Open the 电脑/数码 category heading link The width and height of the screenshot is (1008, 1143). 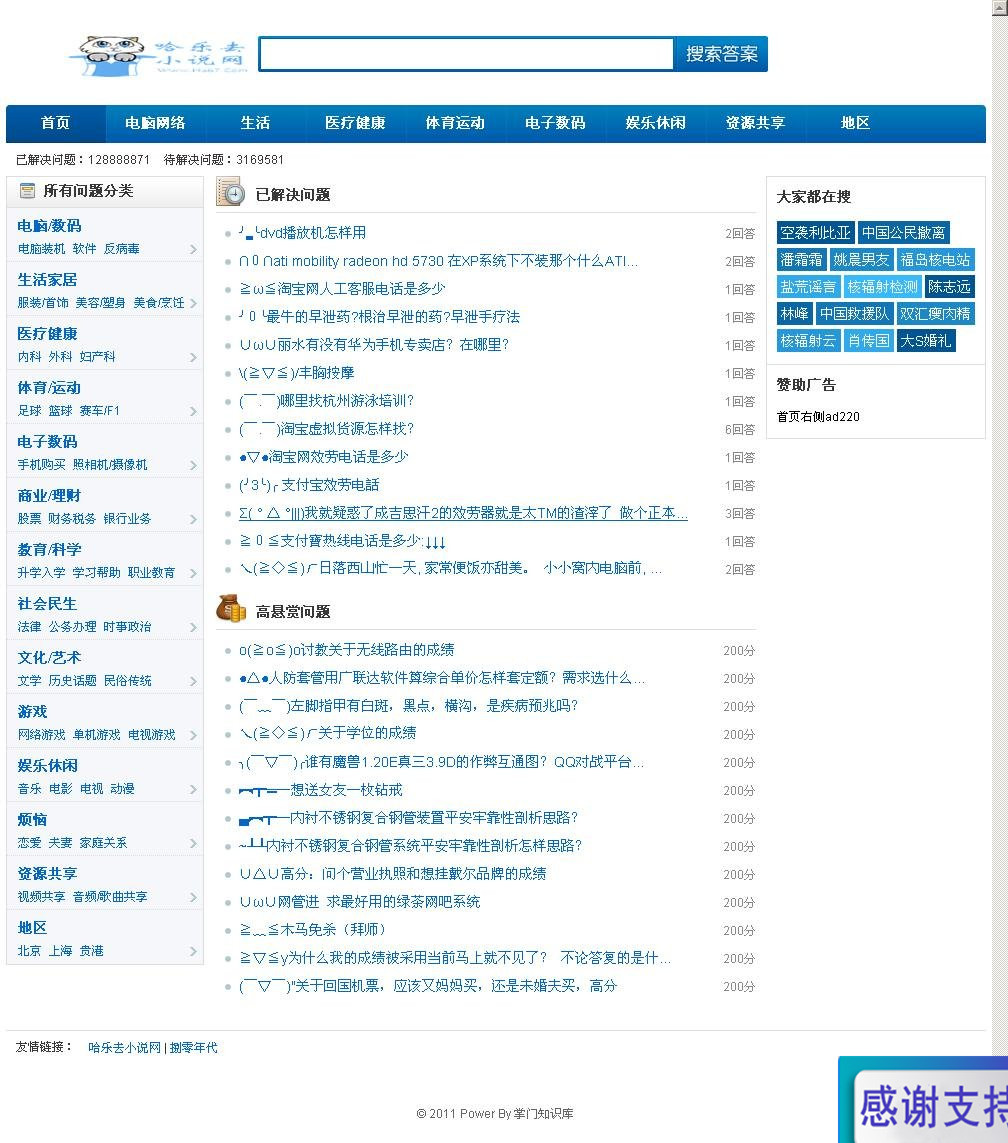(49, 226)
